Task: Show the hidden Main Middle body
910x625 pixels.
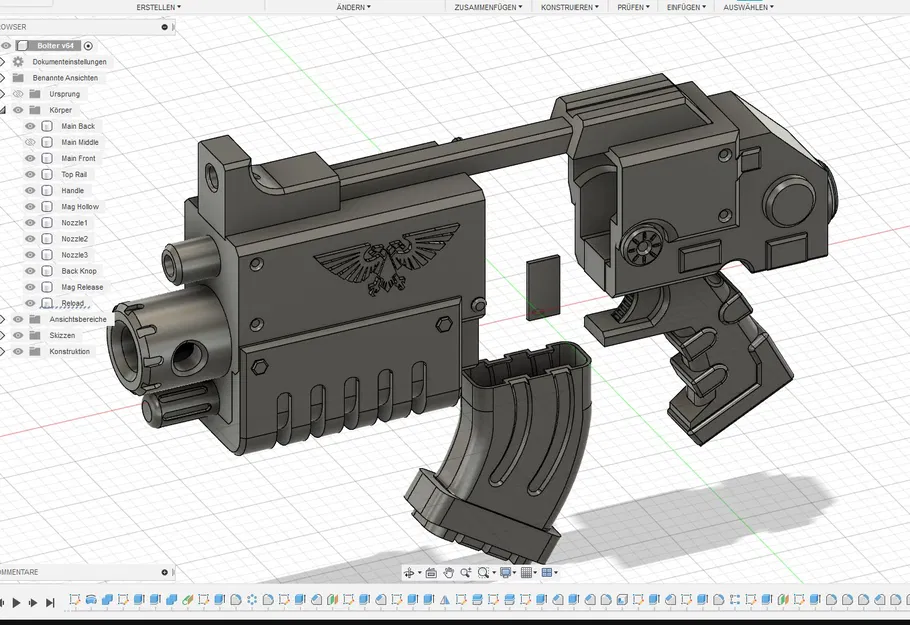Action: pos(29,142)
